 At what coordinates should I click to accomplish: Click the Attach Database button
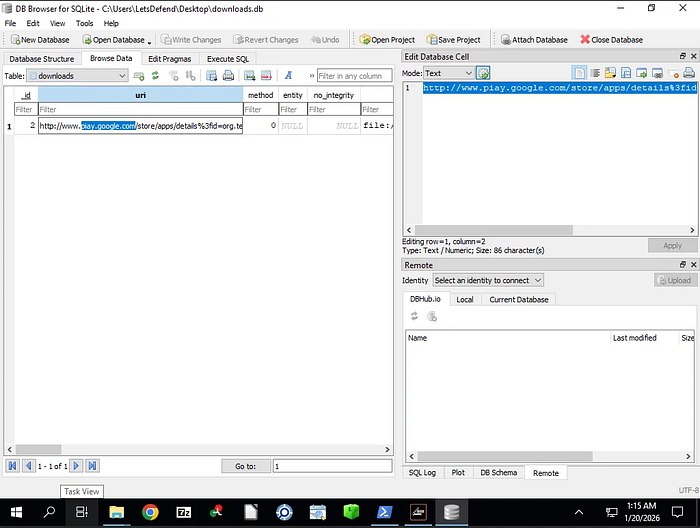click(x=534, y=40)
